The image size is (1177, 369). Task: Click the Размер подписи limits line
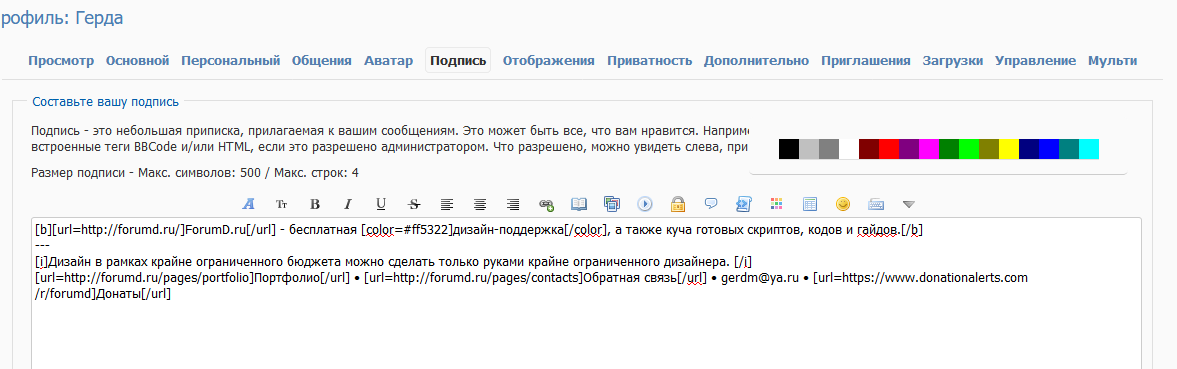click(194, 172)
